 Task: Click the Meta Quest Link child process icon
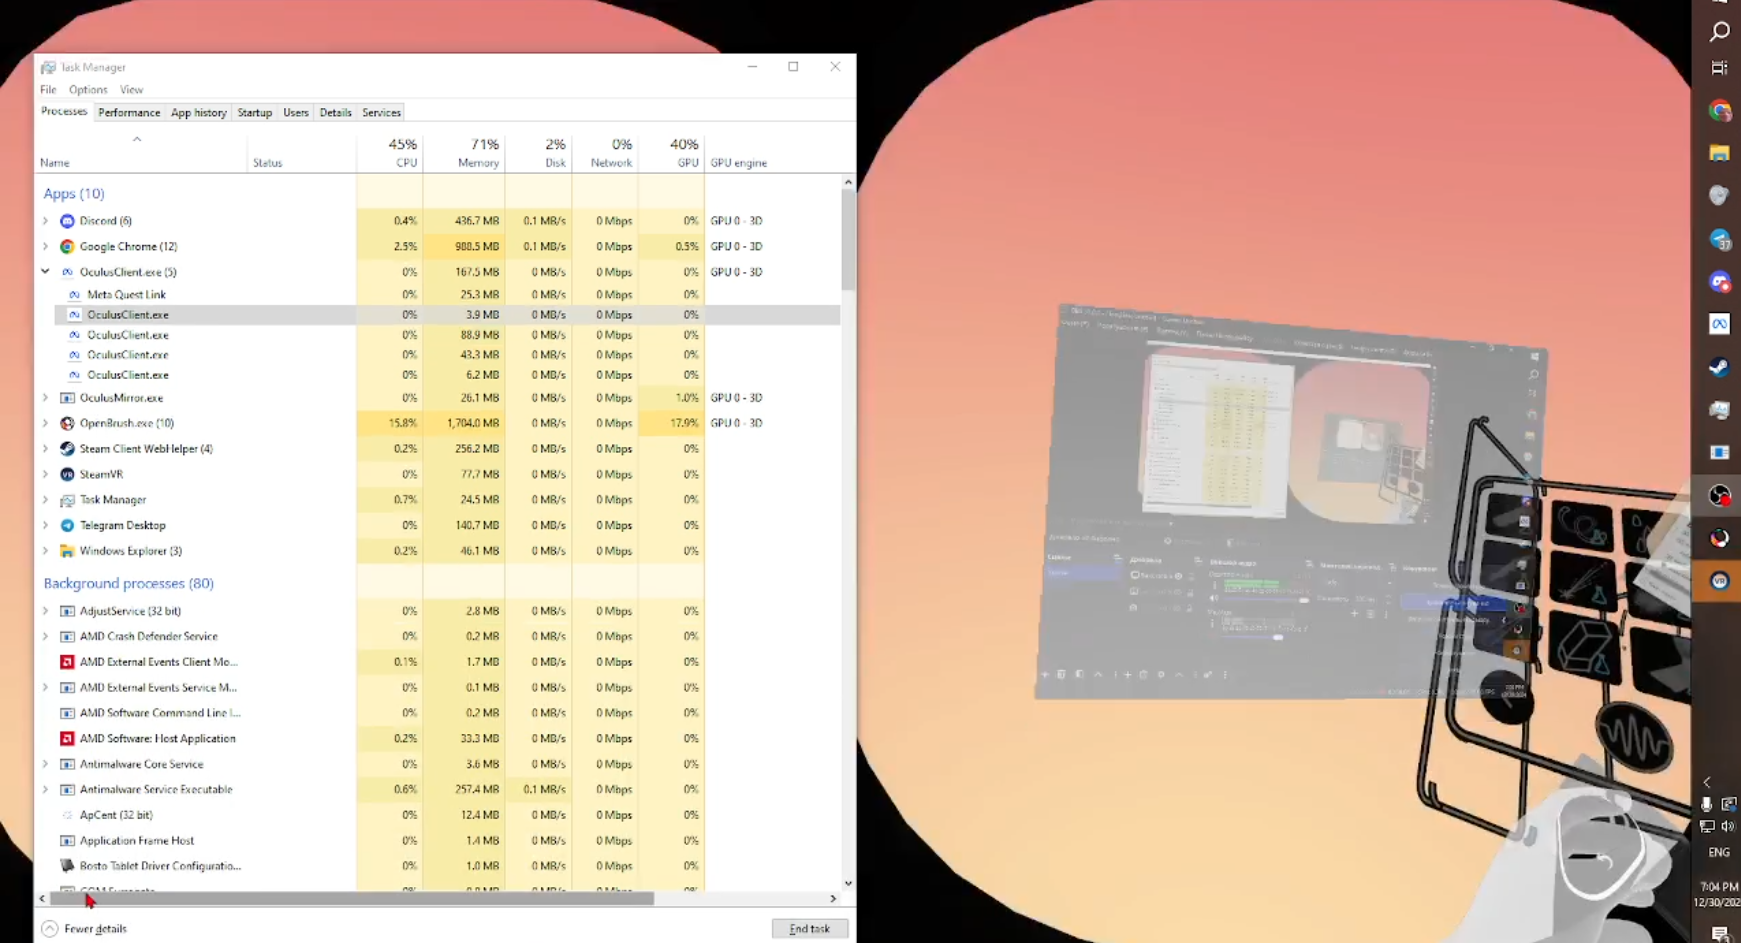point(74,295)
